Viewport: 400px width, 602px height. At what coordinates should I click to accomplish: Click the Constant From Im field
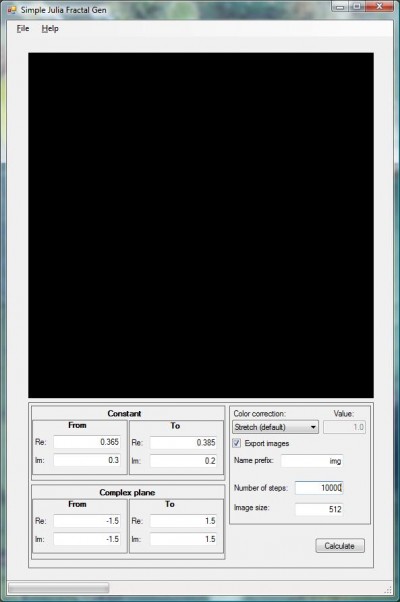[x=87, y=460]
